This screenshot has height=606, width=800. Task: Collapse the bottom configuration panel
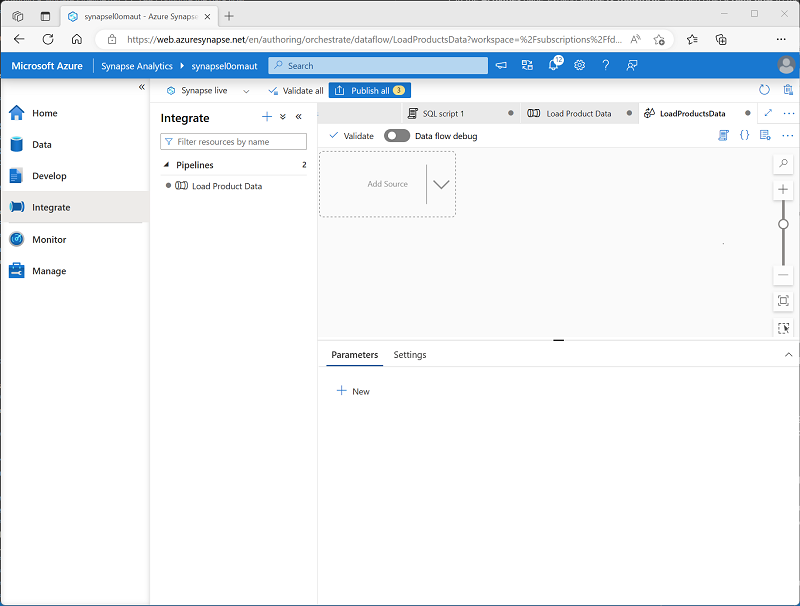pyautogui.click(x=788, y=355)
